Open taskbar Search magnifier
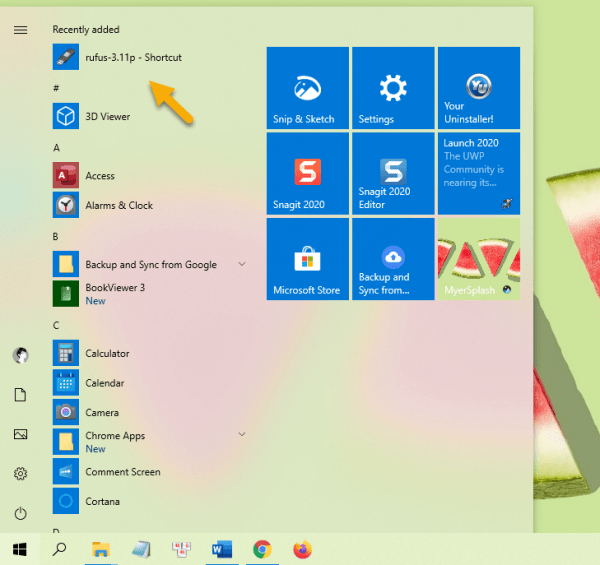Viewport: 600px width, 565px height. (59, 549)
